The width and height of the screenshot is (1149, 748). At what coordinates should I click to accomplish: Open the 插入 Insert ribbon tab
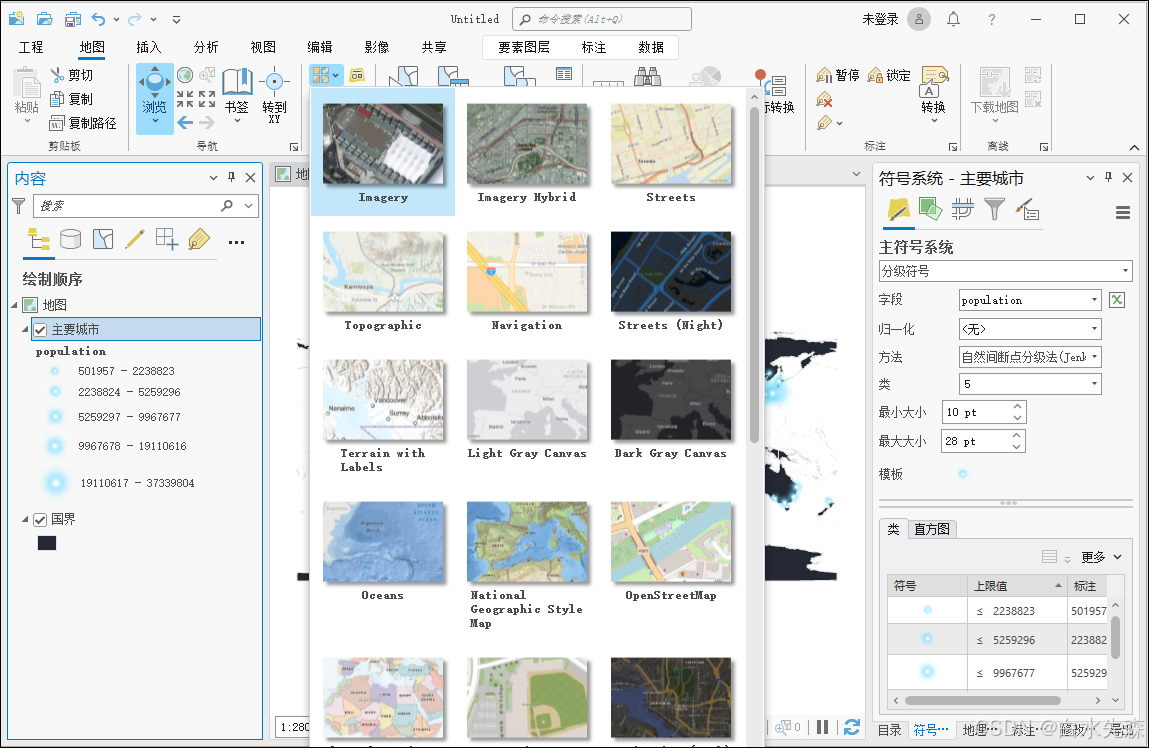click(x=149, y=47)
